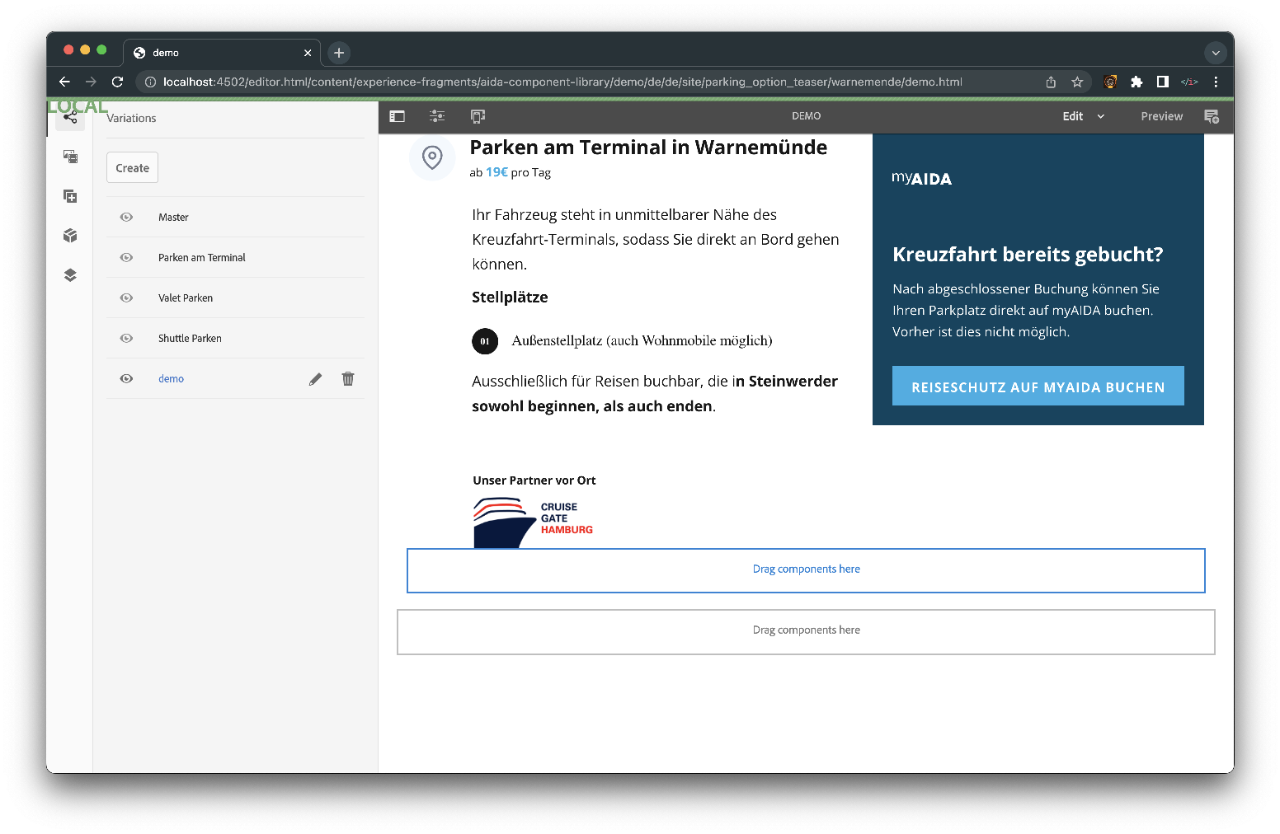
Task: Open the Components panel icon
Action: (x=70, y=236)
